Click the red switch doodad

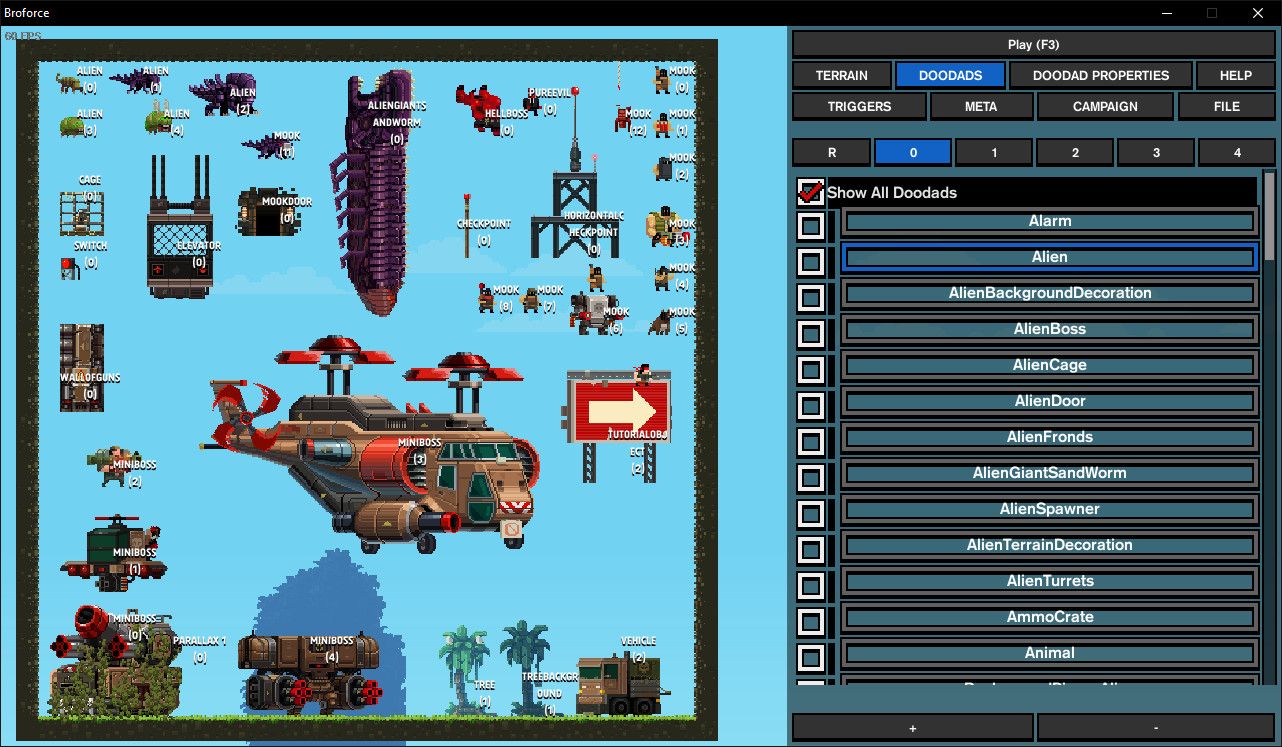69,267
